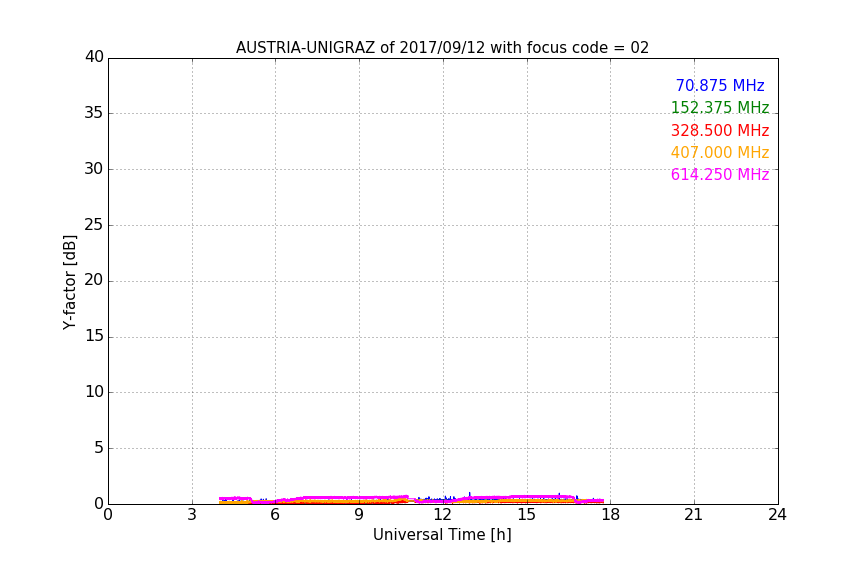The width and height of the screenshot is (864, 576).
Task: Click the x-axis tick label 3
Action: click(192, 515)
